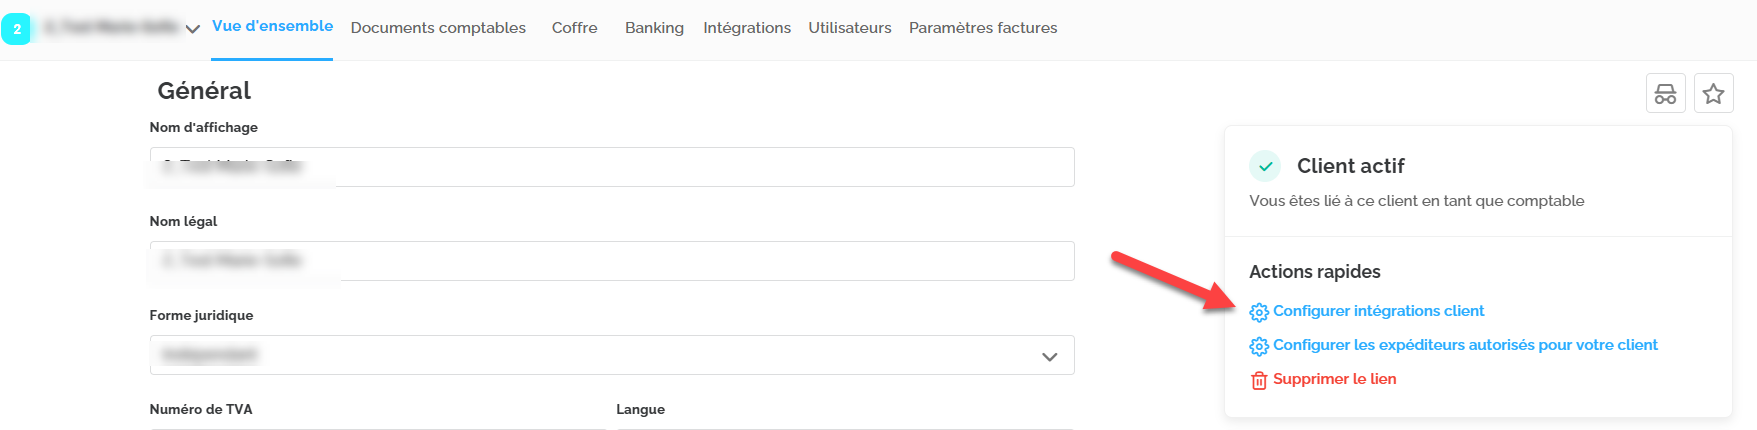The image size is (1757, 430).
Task: Click the incognito glasses icon button
Action: click(x=1666, y=94)
